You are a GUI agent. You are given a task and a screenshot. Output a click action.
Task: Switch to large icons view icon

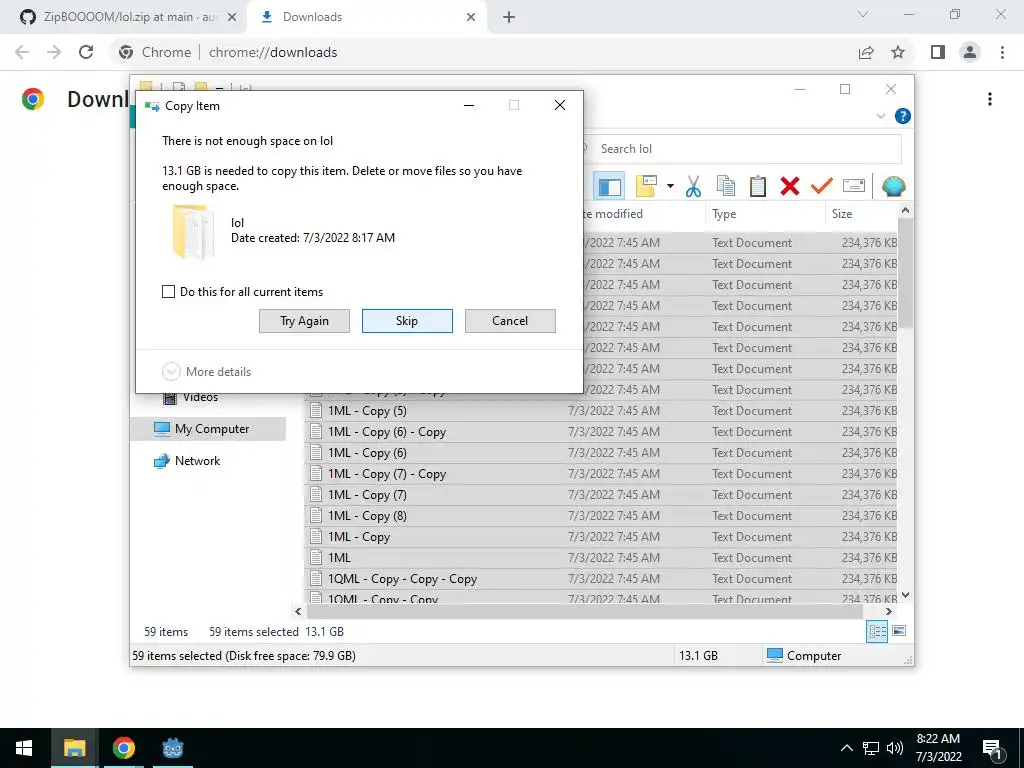(899, 631)
